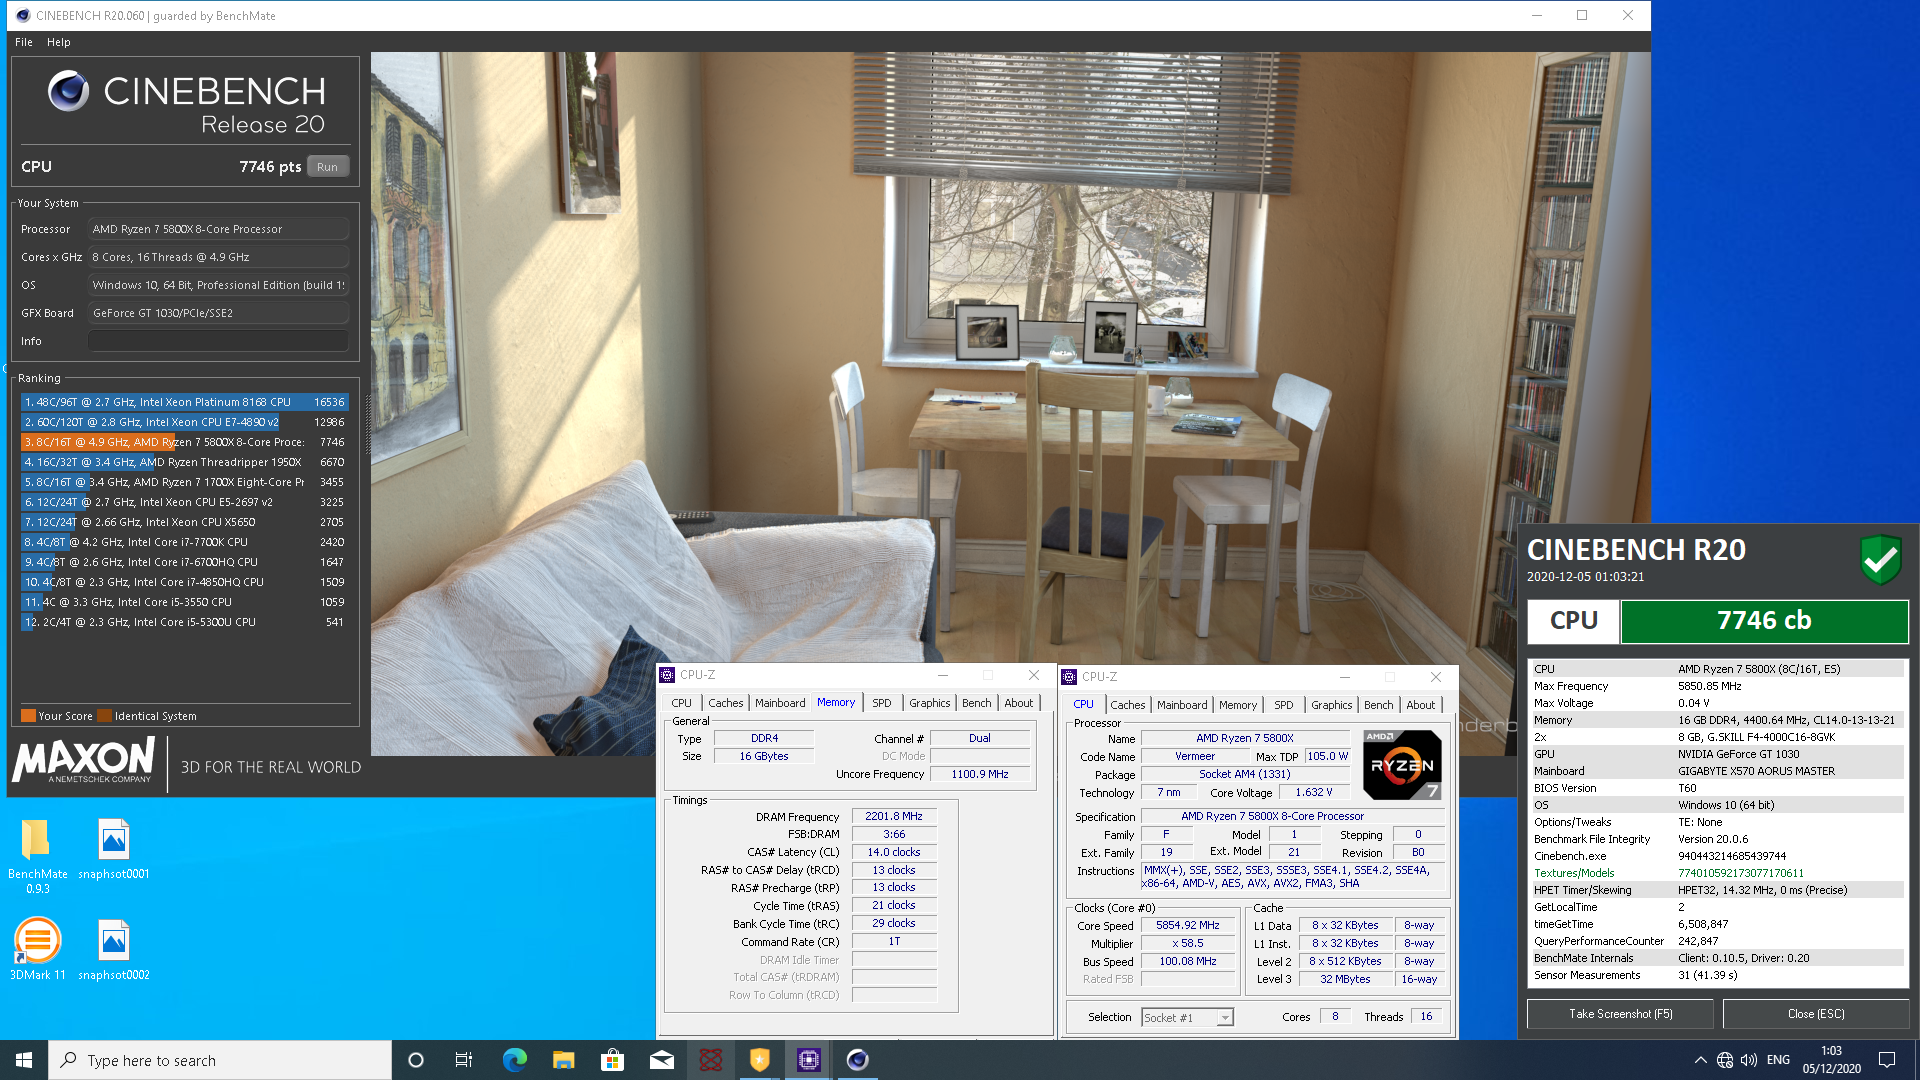This screenshot has width=1920, height=1080.
Task: Open the Windows Start menu
Action: [24, 1060]
